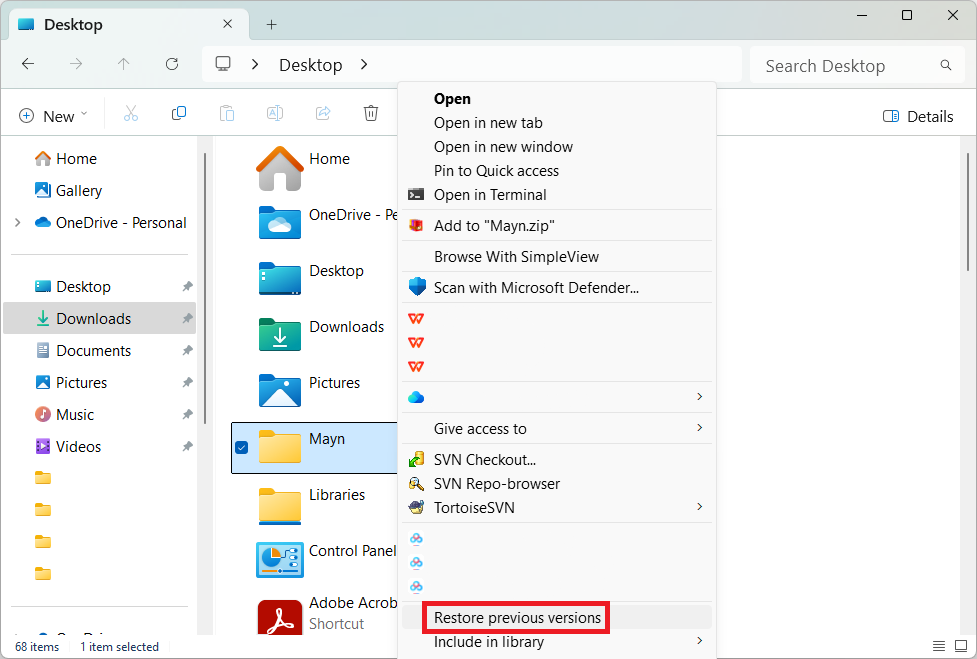This screenshot has width=977, height=659.
Task: Click the Refresh button in navigation bar
Action: tap(172, 64)
